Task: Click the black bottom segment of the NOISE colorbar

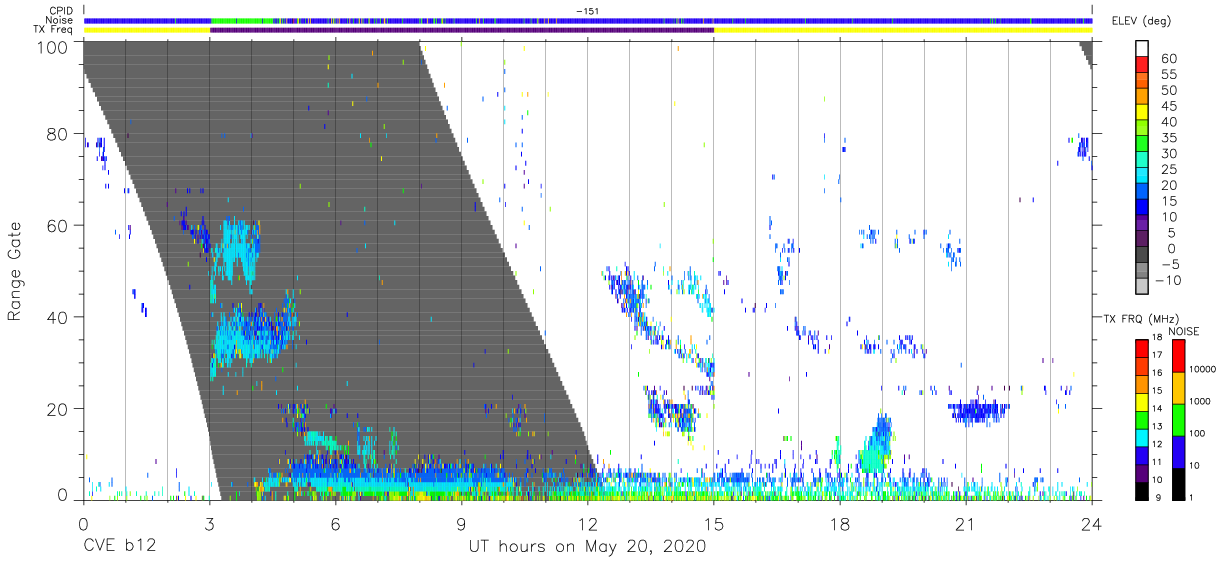Action: pos(1178,484)
